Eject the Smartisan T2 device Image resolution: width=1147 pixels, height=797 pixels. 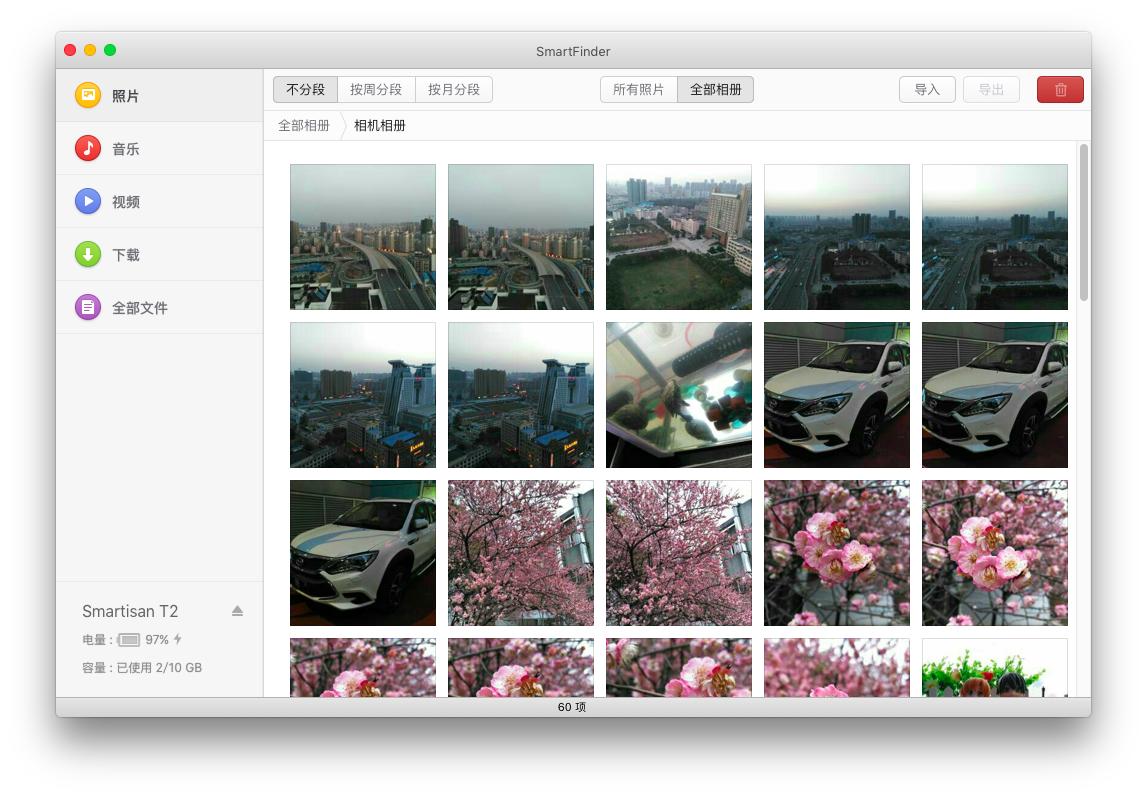(237, 611)
